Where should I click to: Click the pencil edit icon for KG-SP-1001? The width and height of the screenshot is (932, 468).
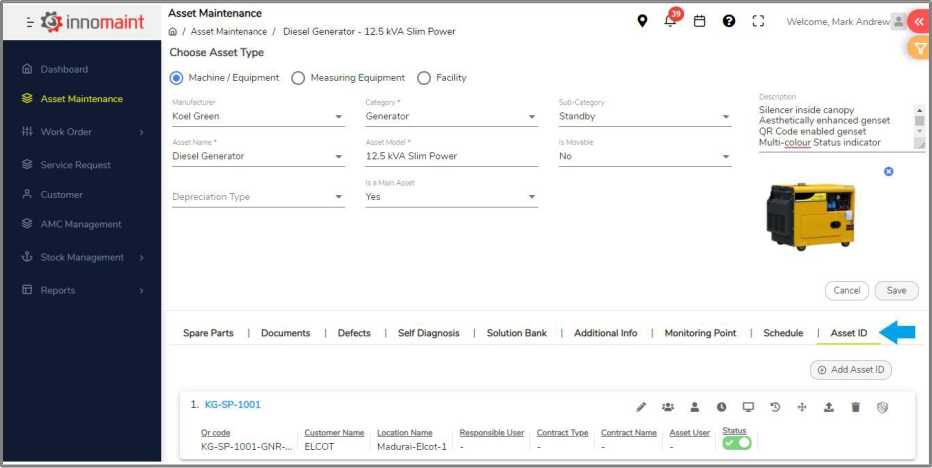[641, 407]
